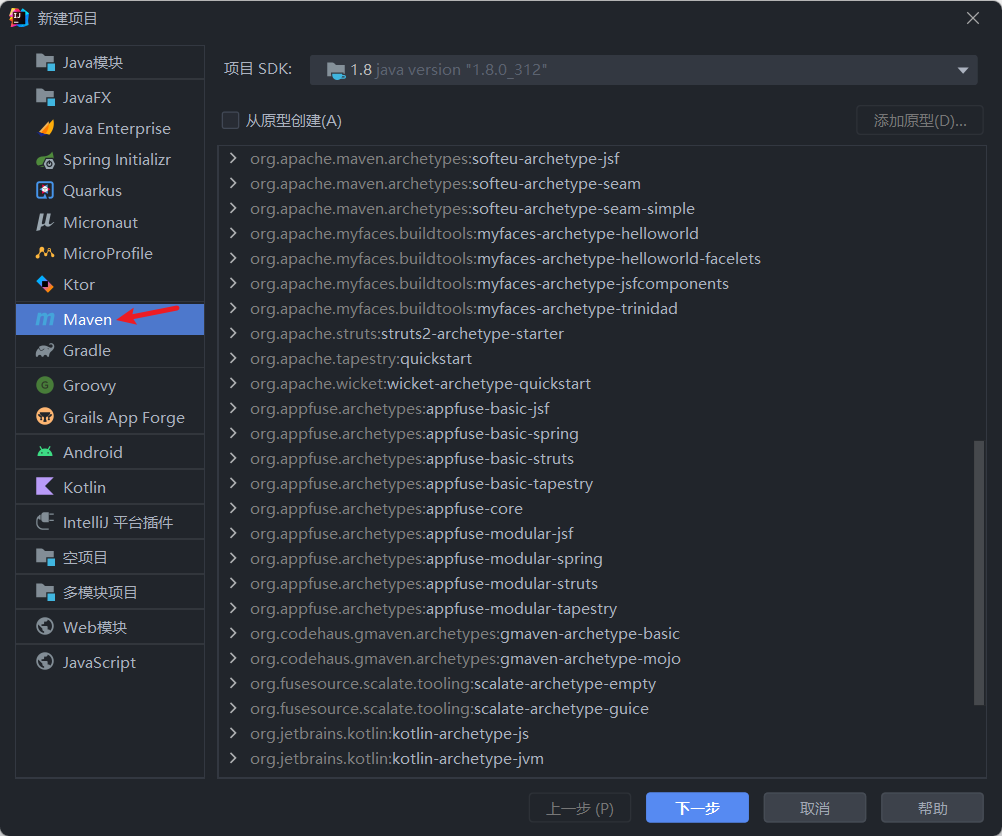Click the JavaFX folder icon
Viewport: 1002px width, 836px height.
[45, 97]
